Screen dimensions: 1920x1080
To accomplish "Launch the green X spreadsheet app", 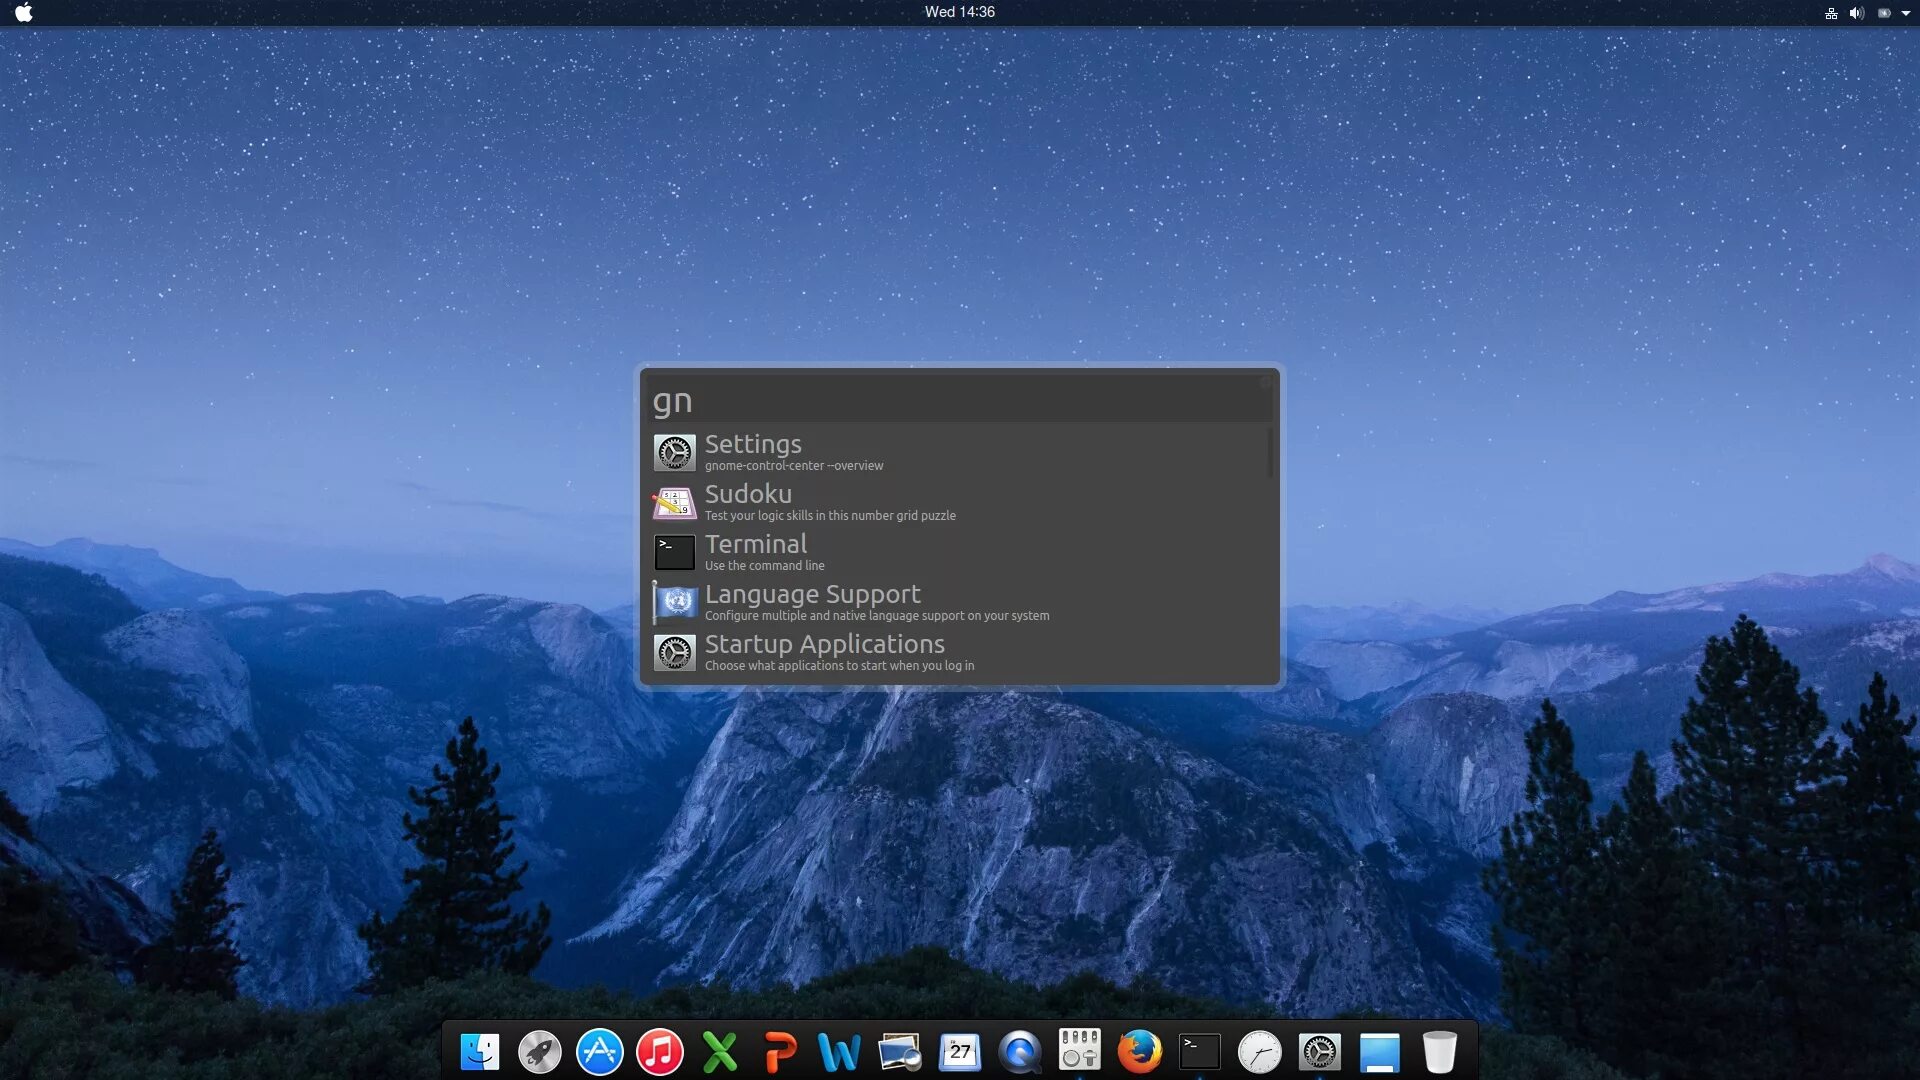I will pos(720,1052).
